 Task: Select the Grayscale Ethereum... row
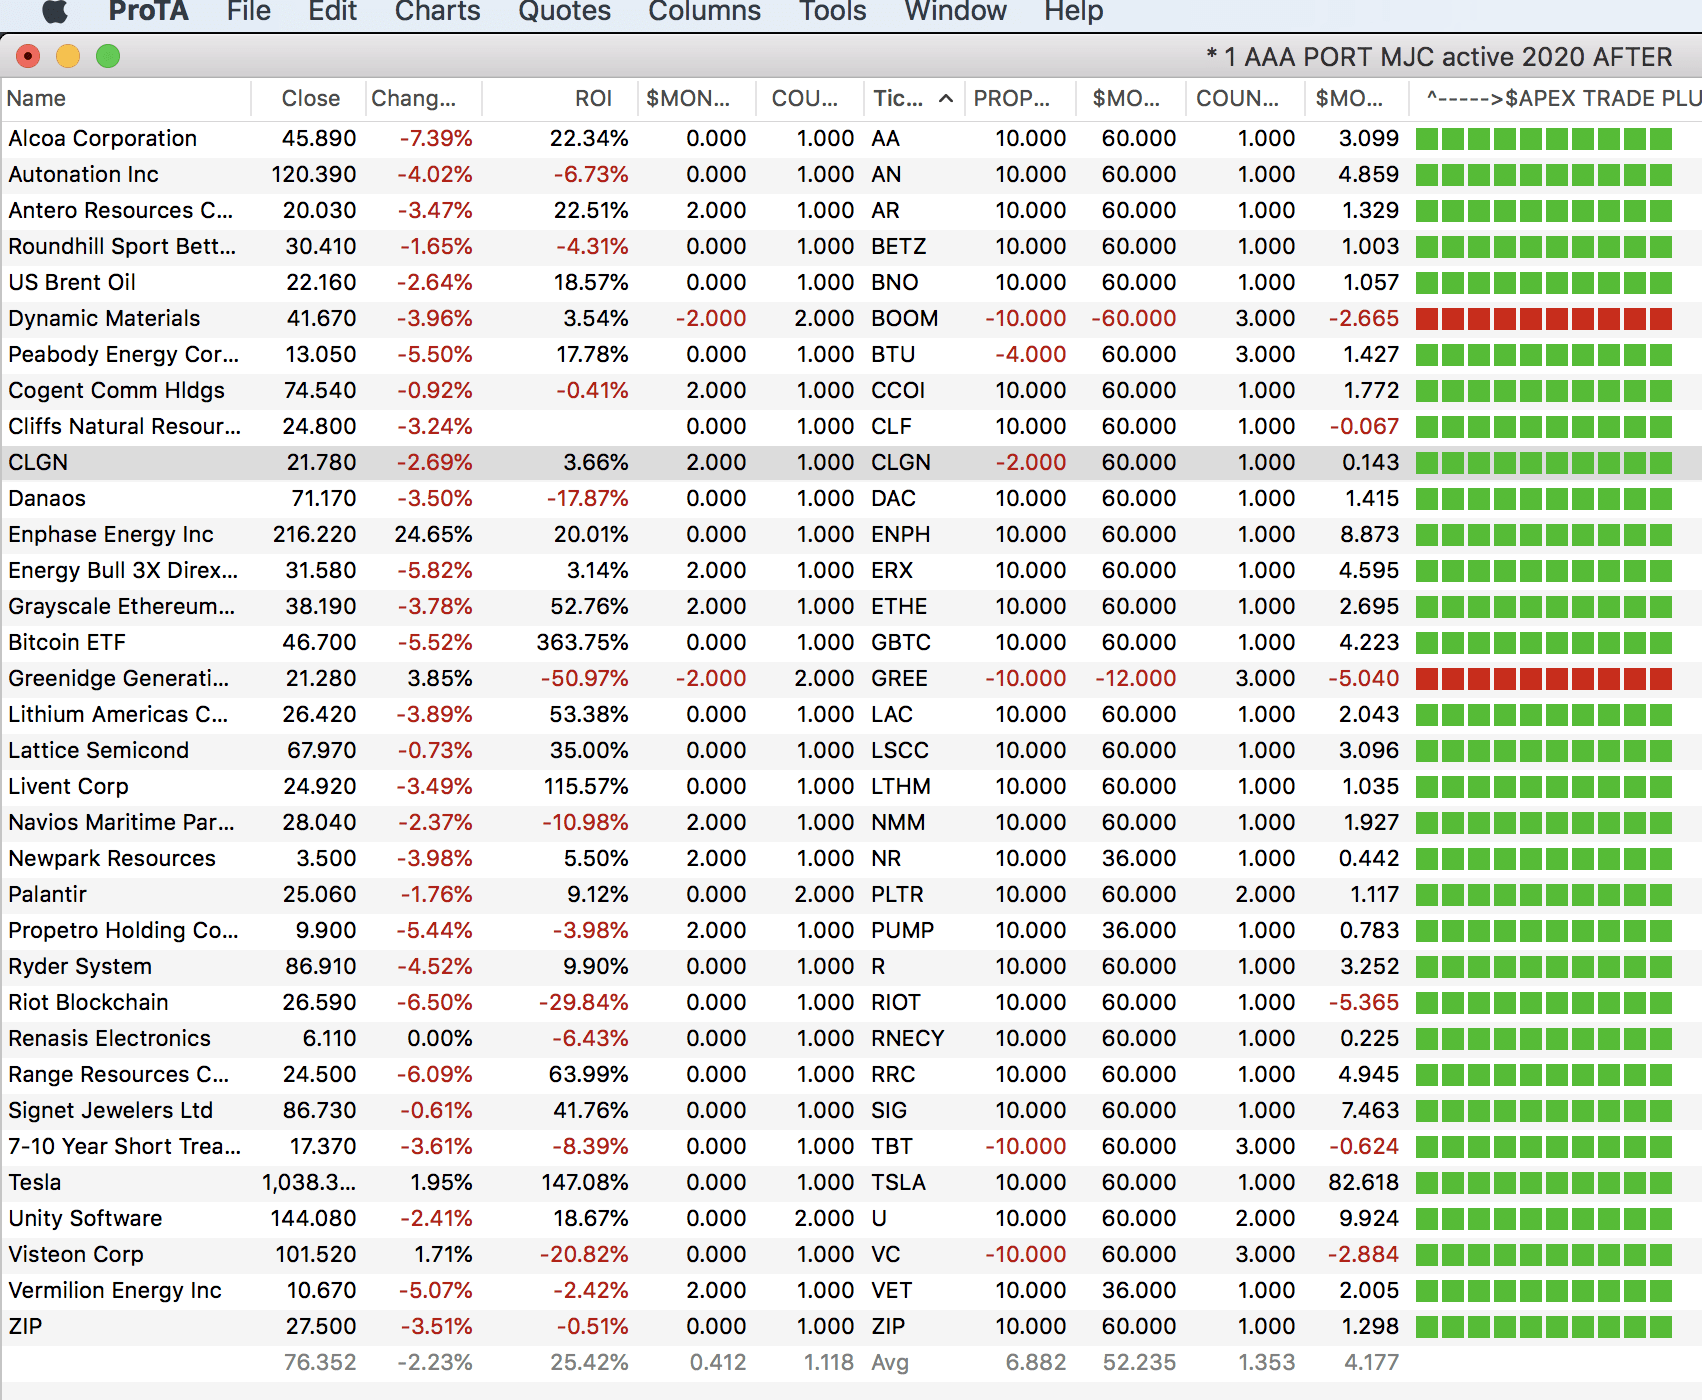point(851,607)
